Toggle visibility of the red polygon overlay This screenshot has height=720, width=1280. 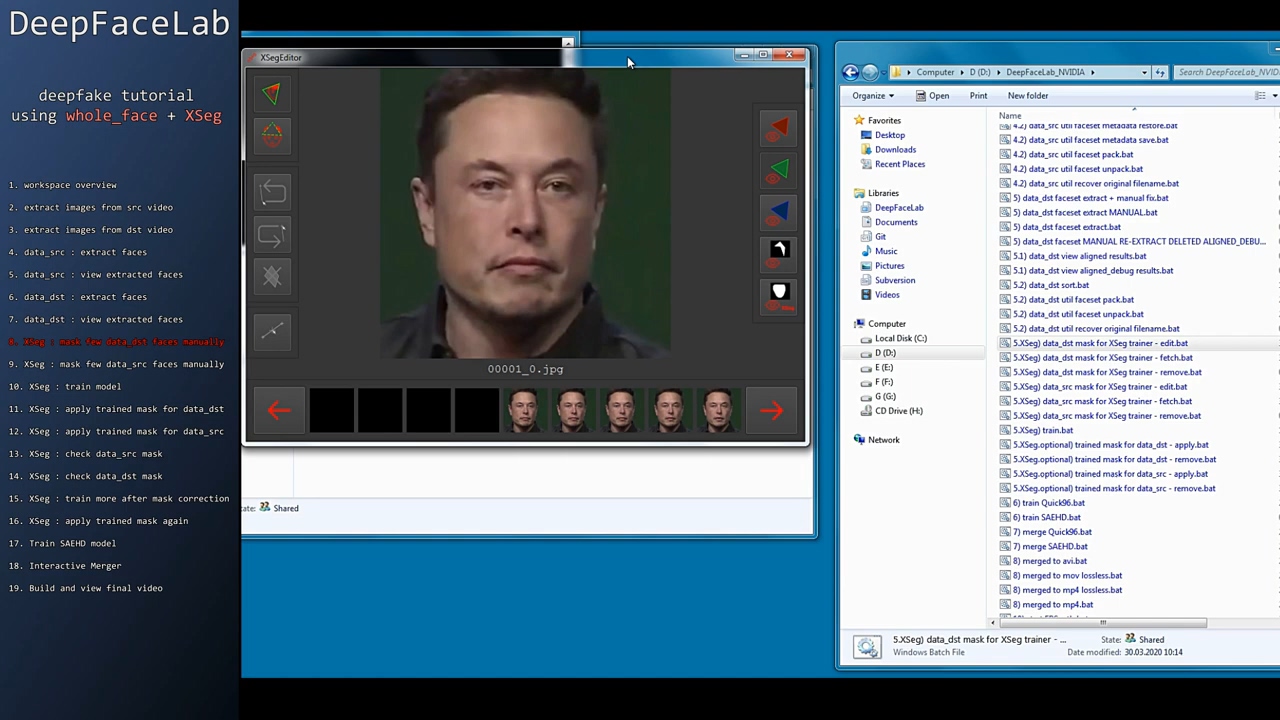click(x=779, y=128)
